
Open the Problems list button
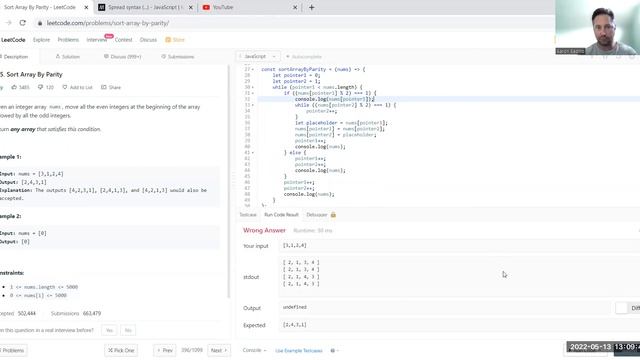(x=12, y=351)
